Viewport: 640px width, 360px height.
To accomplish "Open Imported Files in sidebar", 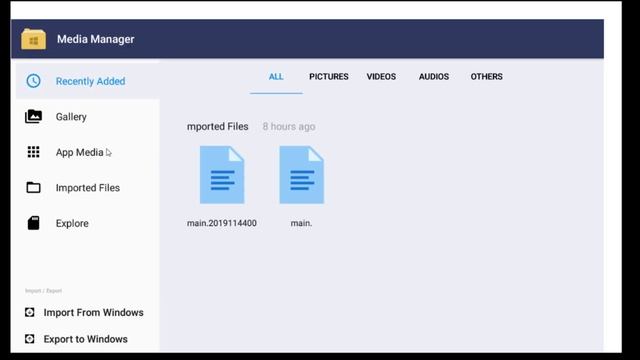I will [87, 188].
